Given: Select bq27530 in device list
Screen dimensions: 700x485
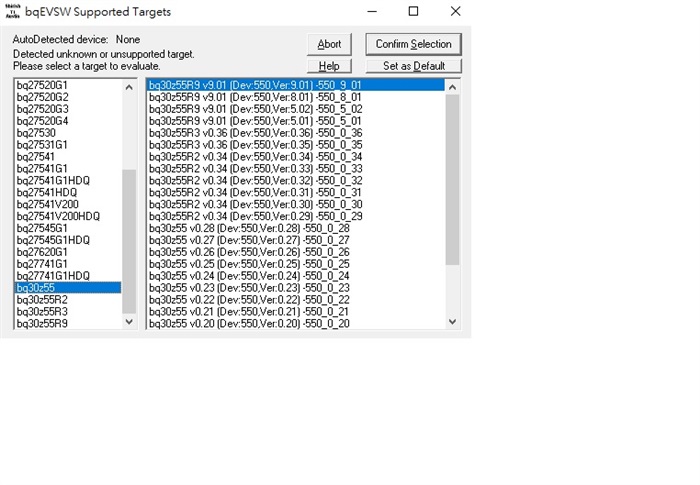Looking at the screenshot, I should point(68,133).
